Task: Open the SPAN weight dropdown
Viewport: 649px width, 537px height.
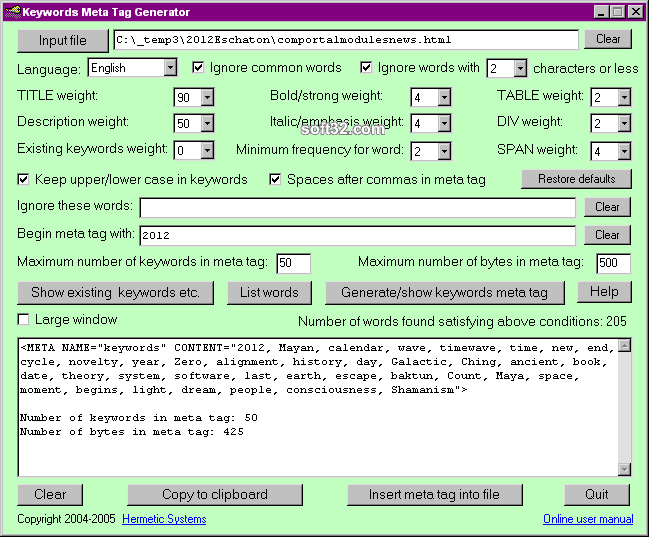Action: (624, 152)
